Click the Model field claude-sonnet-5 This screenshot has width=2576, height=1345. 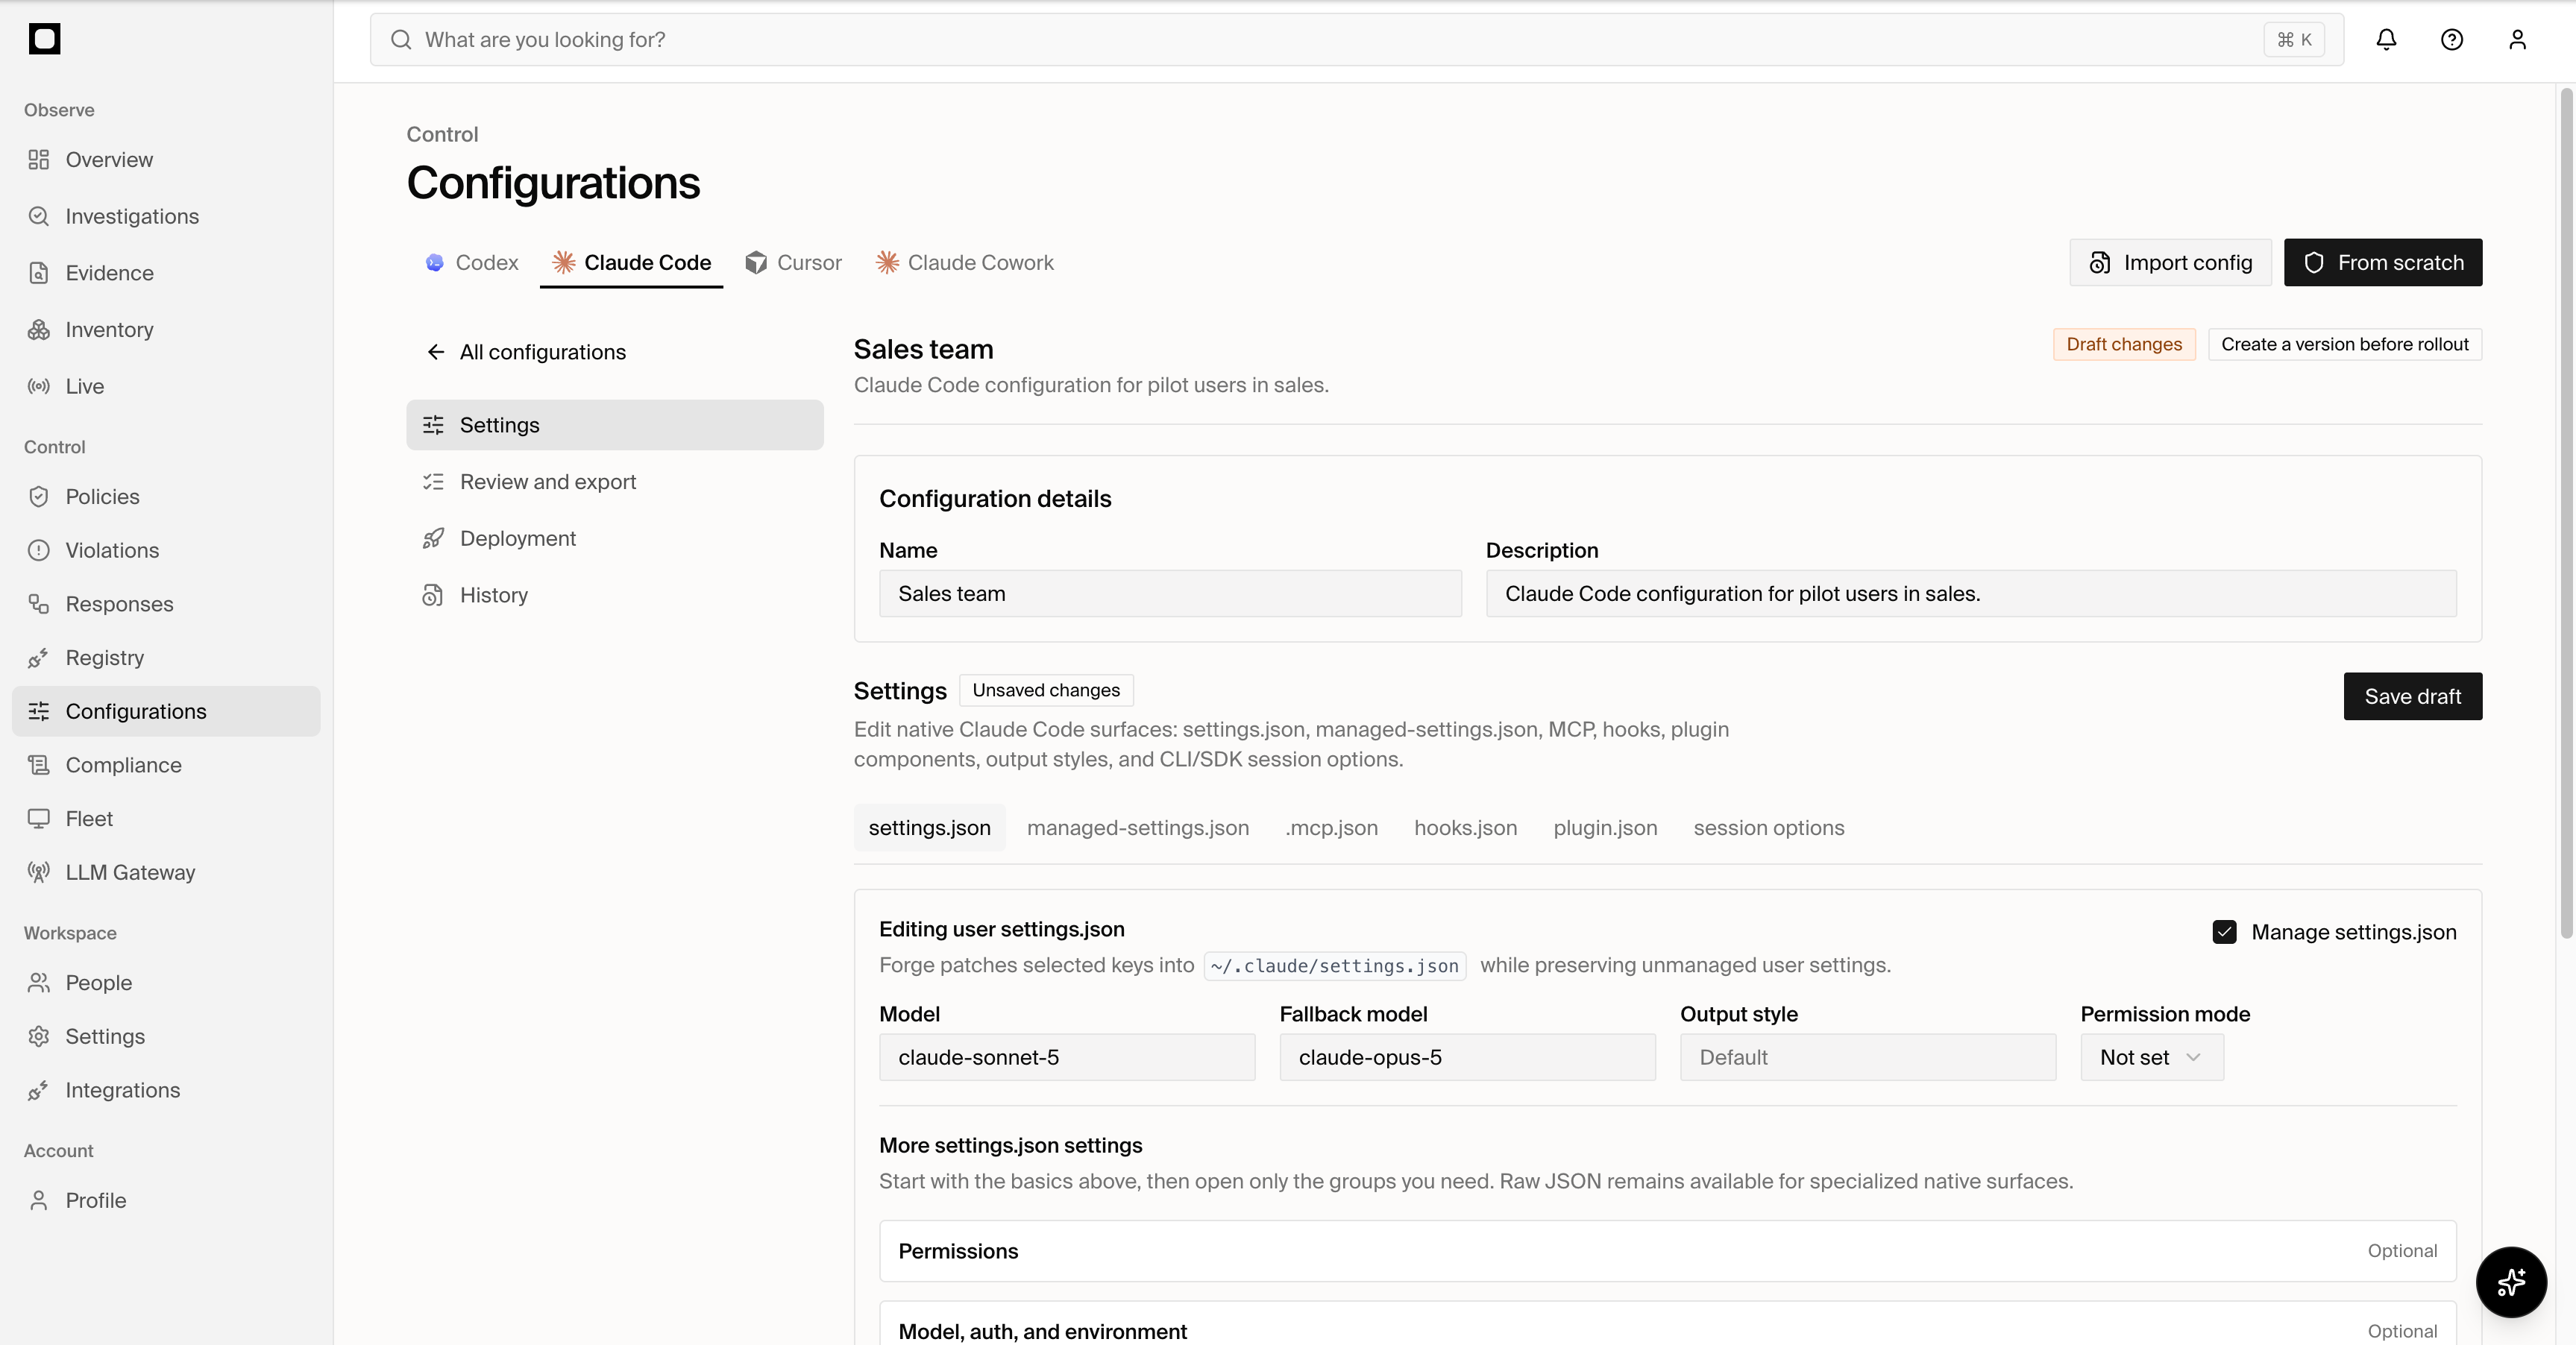tap(1067, 1057)
